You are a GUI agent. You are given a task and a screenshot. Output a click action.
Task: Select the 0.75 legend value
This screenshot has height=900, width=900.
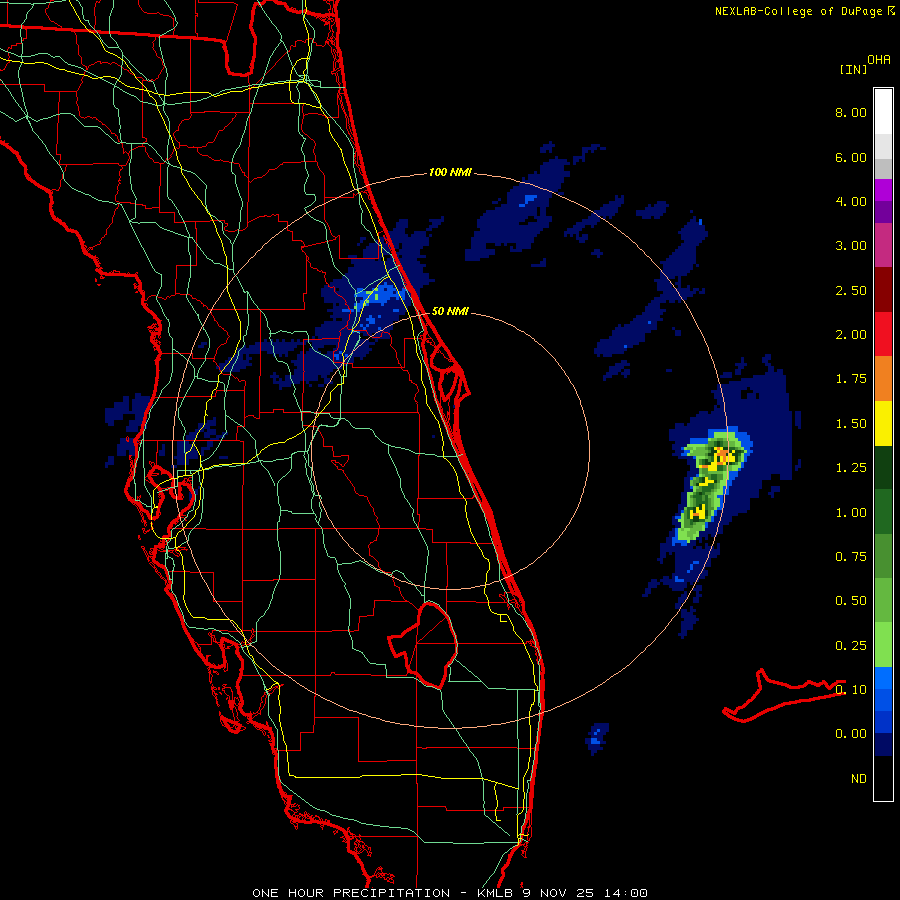pos(851,557)
